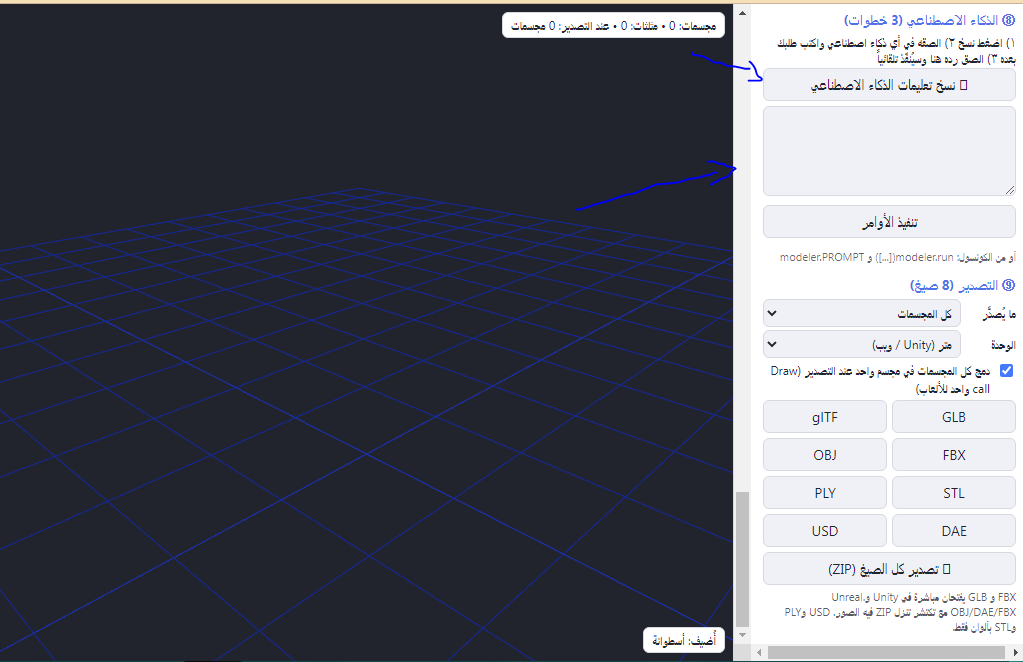Export the model as USD
This screenshot has height=662, width=1023.
click(x=825, y=531)
